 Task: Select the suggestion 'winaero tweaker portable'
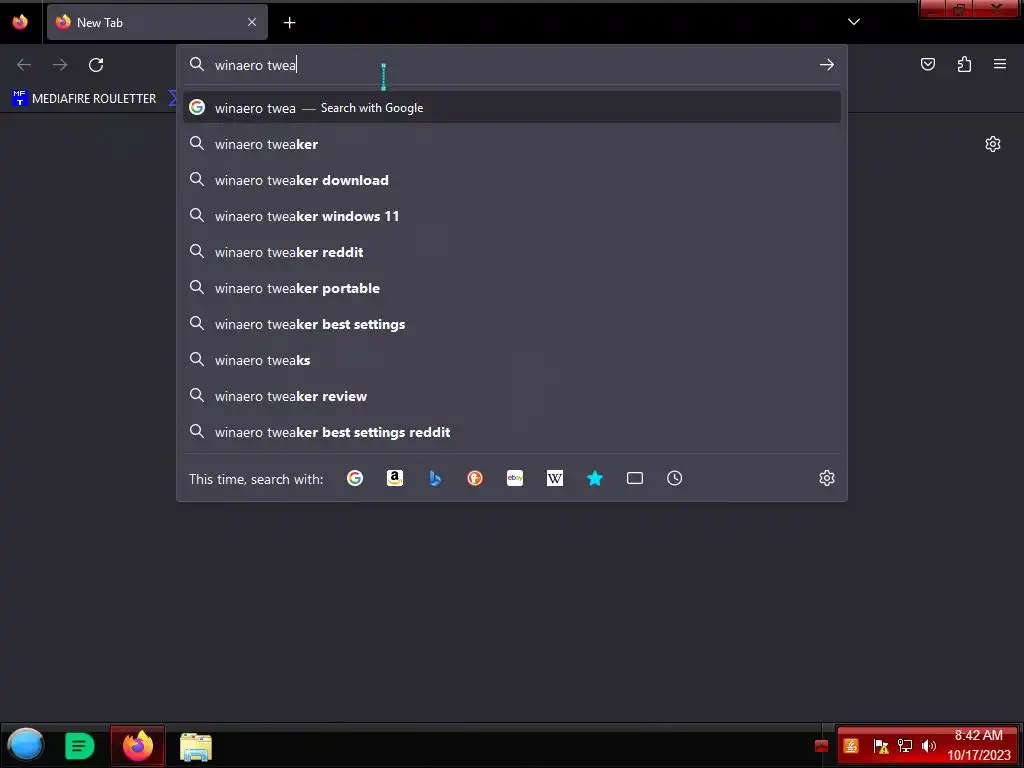click(x=512, y=288)
